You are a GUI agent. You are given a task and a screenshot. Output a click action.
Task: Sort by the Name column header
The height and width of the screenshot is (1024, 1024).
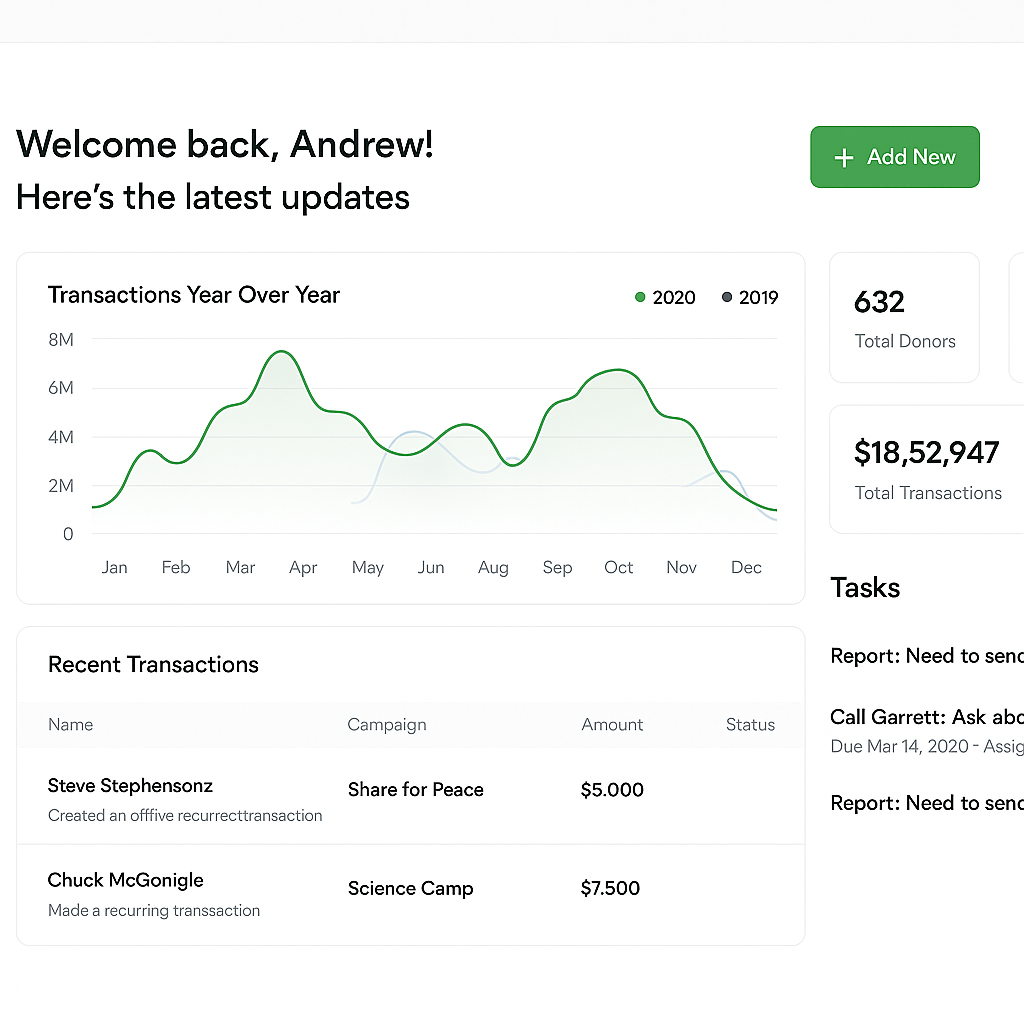click(x=71, y=724)
